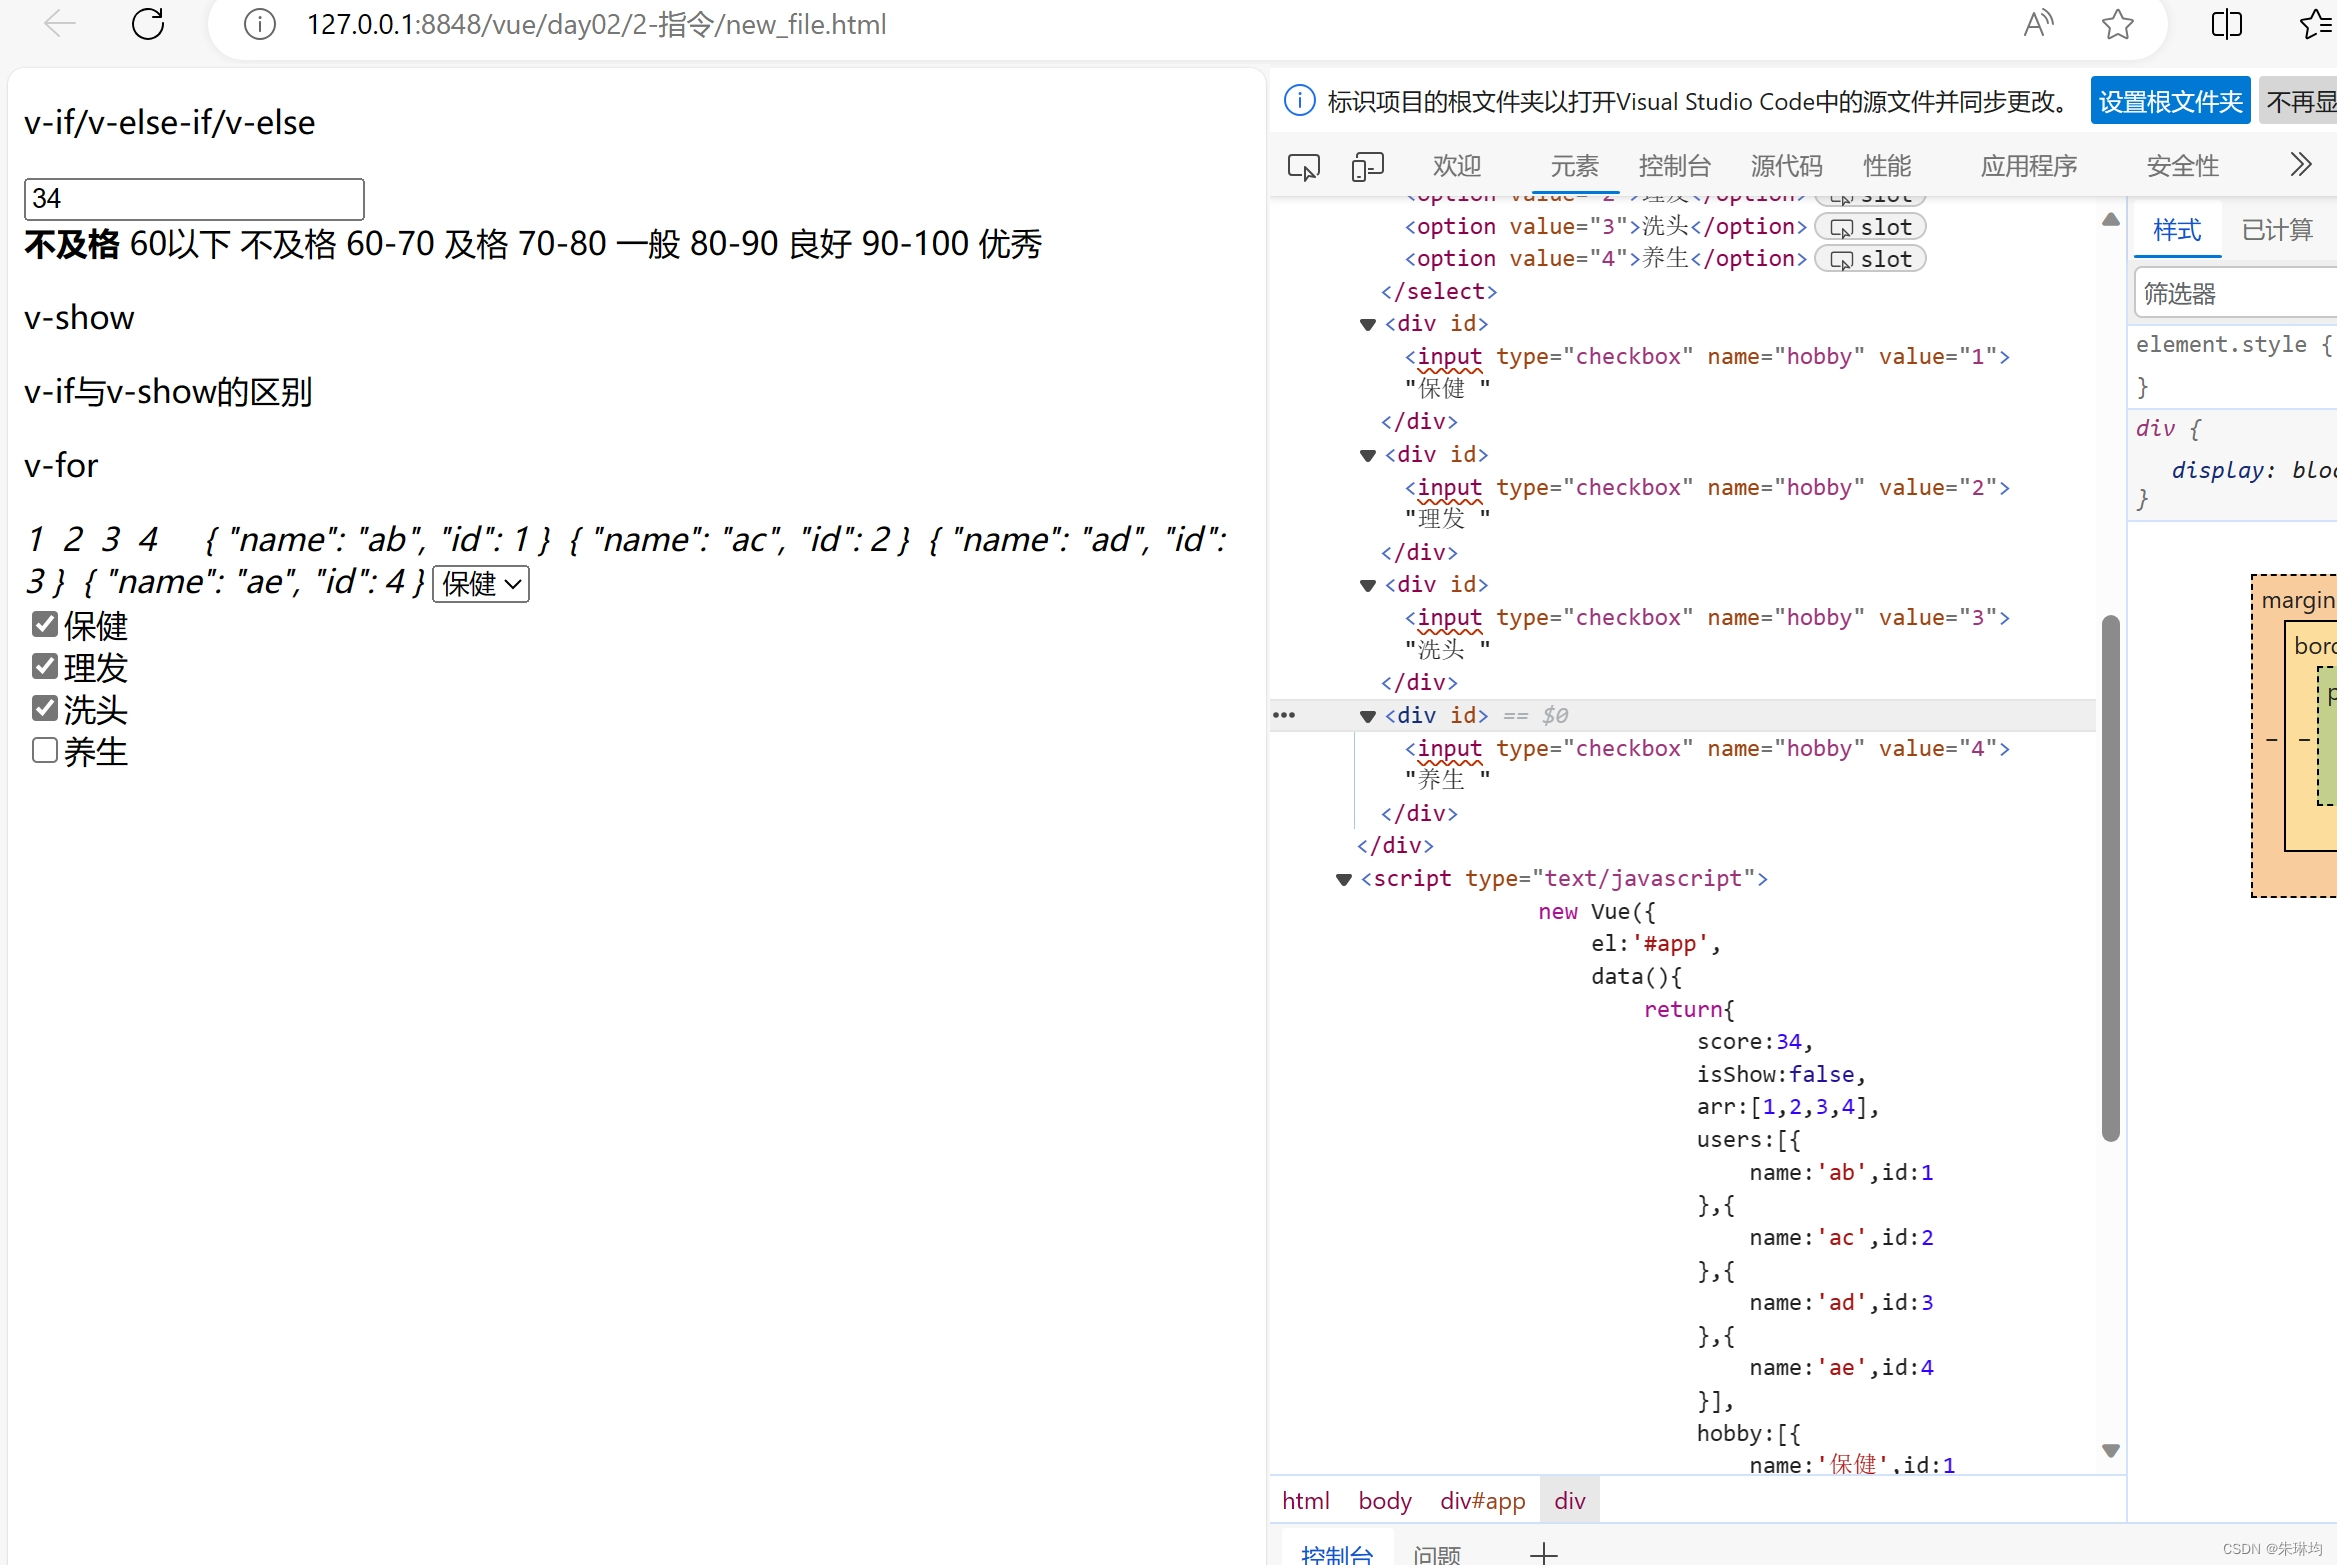
Task: Click slot badge for 洗头 option
Action: point(1870,227)
